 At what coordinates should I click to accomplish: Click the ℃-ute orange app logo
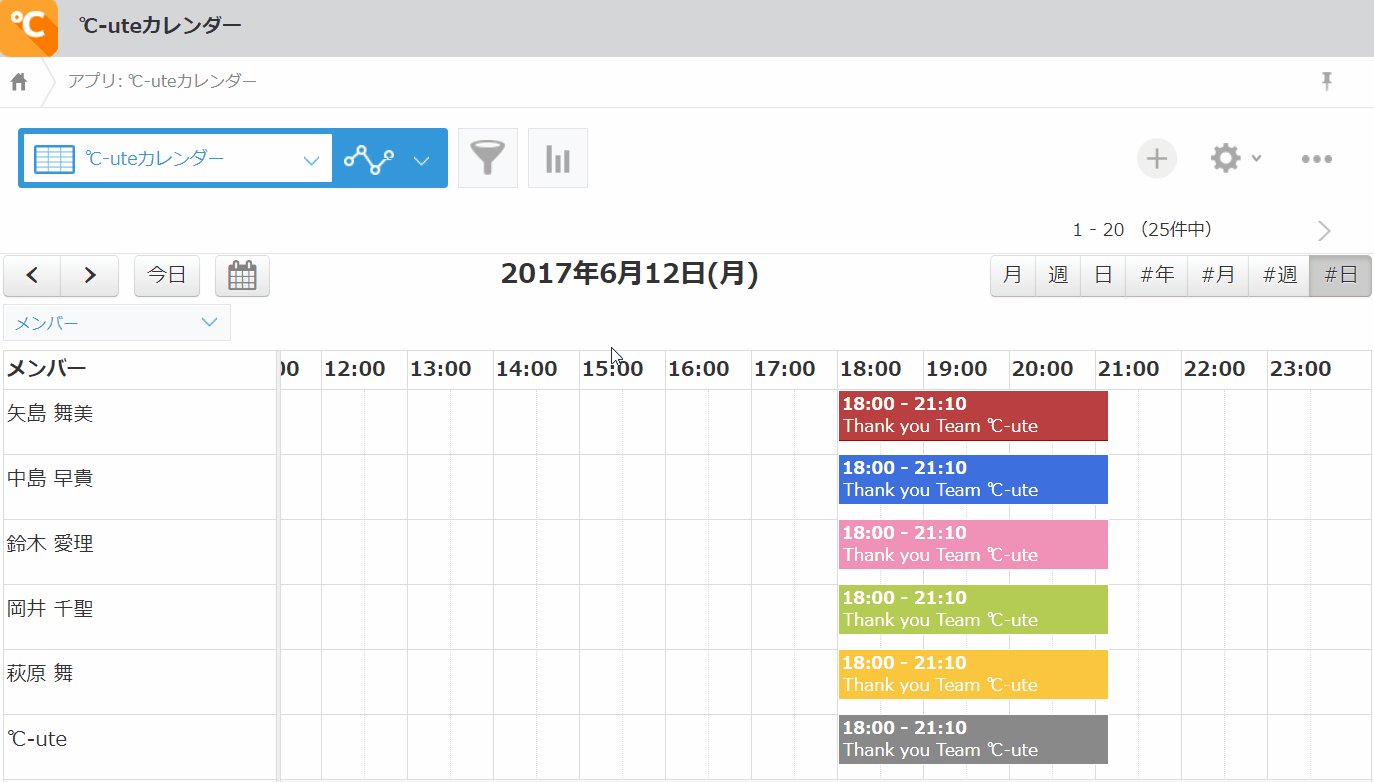[28, 28]
